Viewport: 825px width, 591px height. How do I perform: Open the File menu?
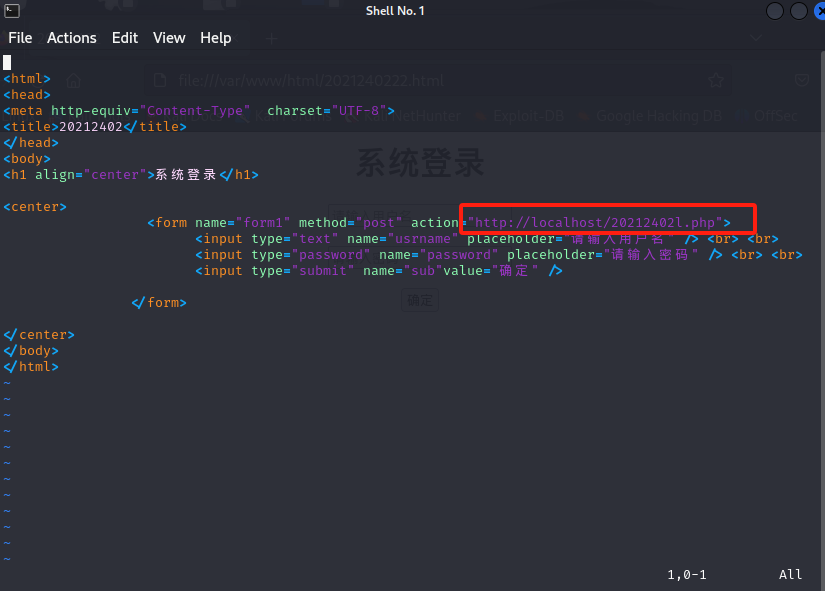[20, 38]
